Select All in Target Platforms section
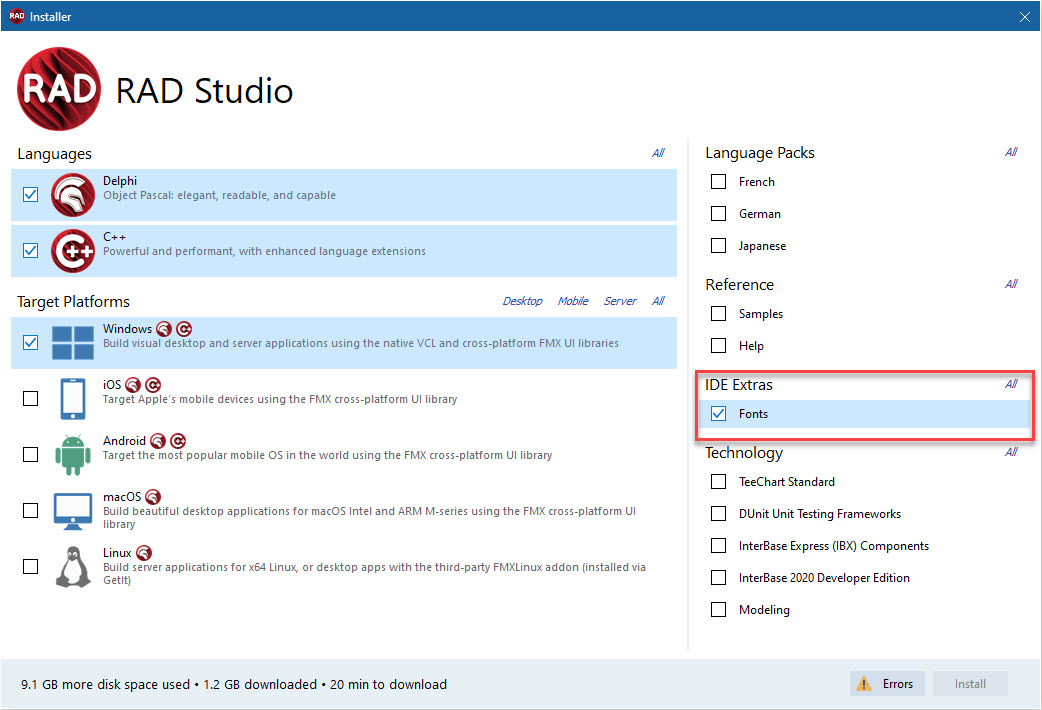The image size is (1042, 710). pos(658,301)
